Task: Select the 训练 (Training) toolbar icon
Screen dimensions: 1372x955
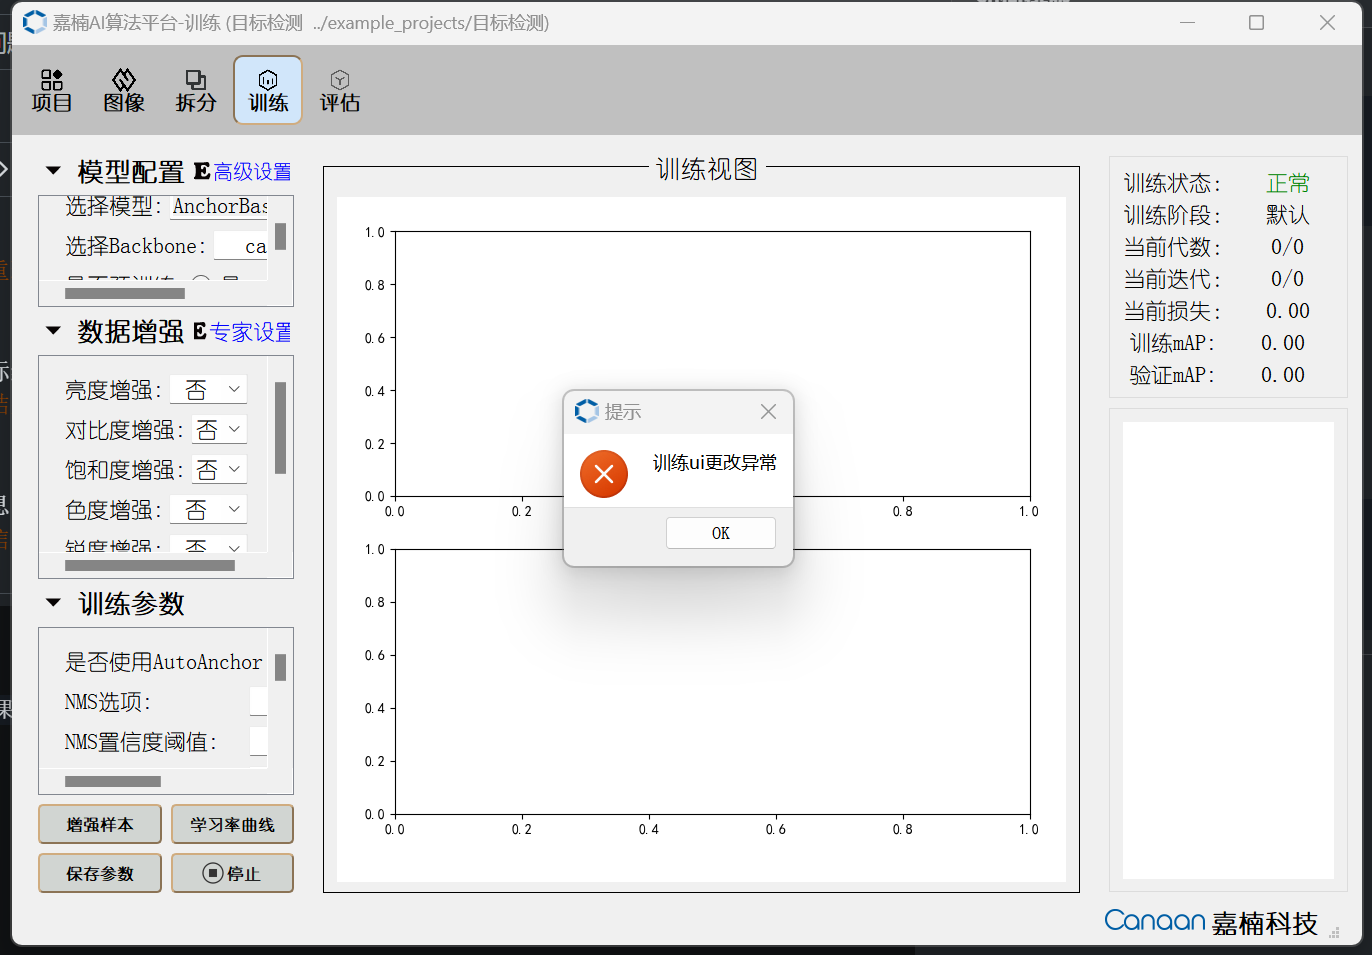Action: click(268, 90)
